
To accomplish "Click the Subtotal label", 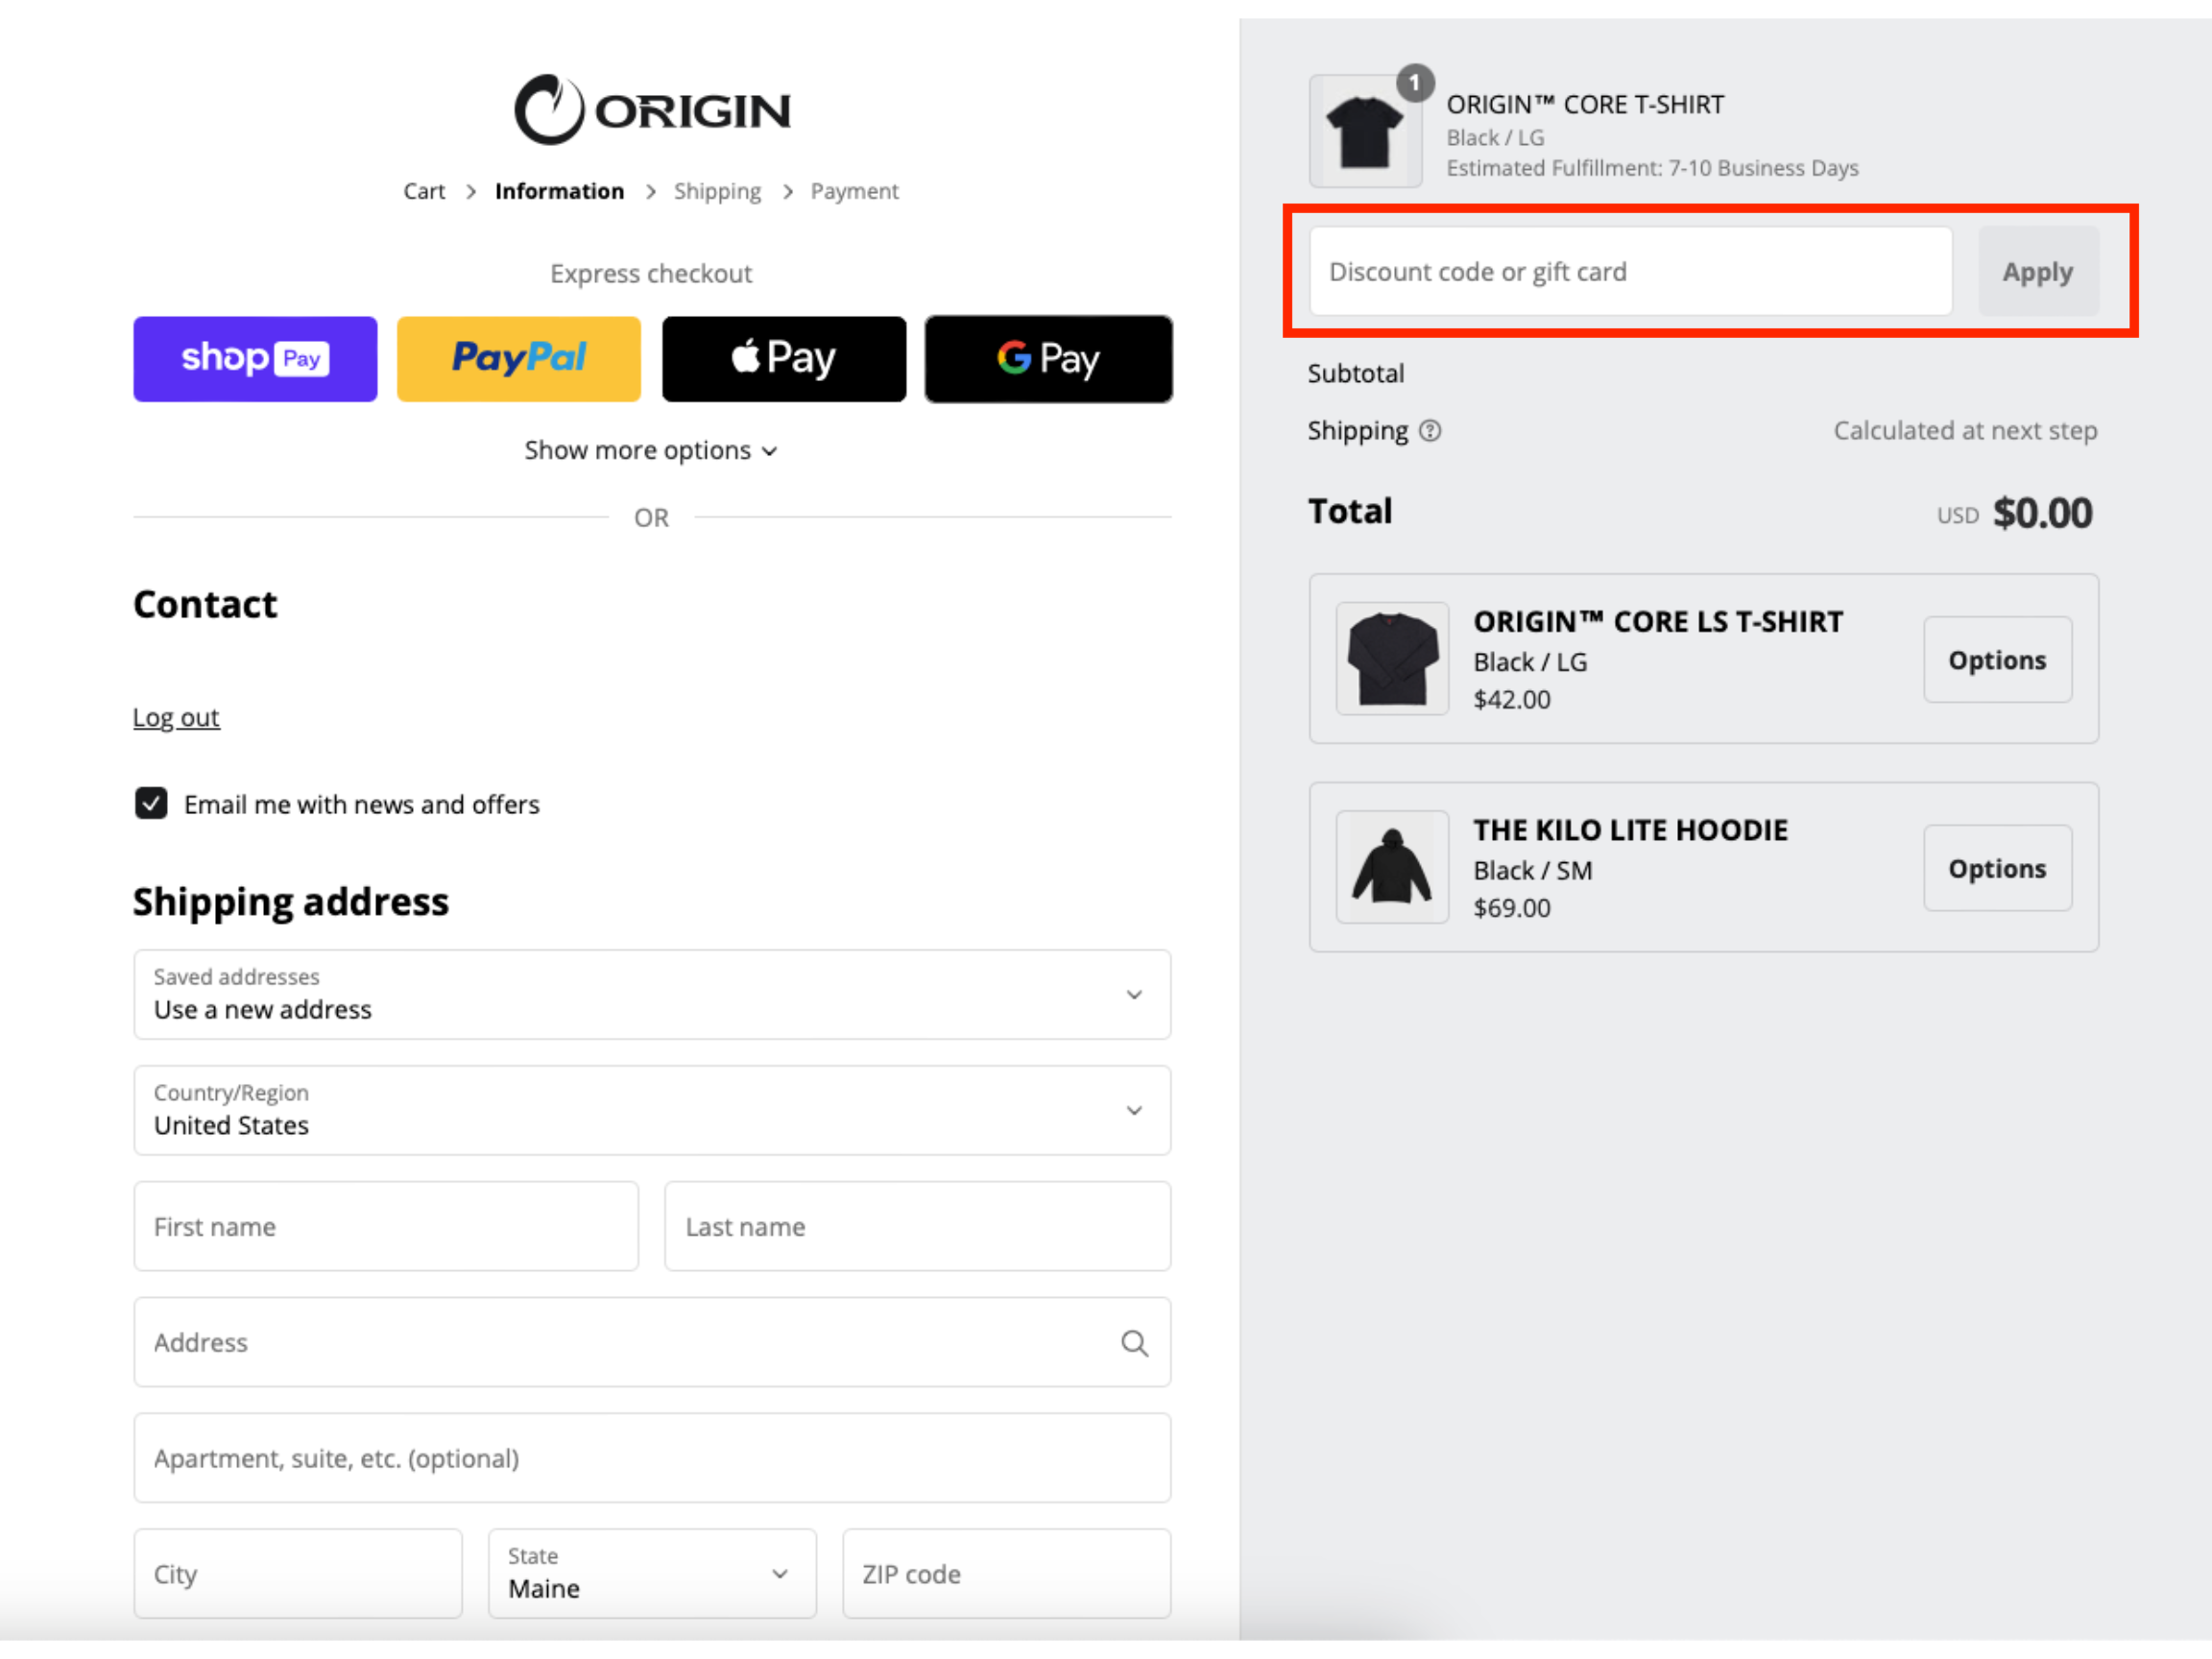I will pyautogui.click(x=1356, y=373).
